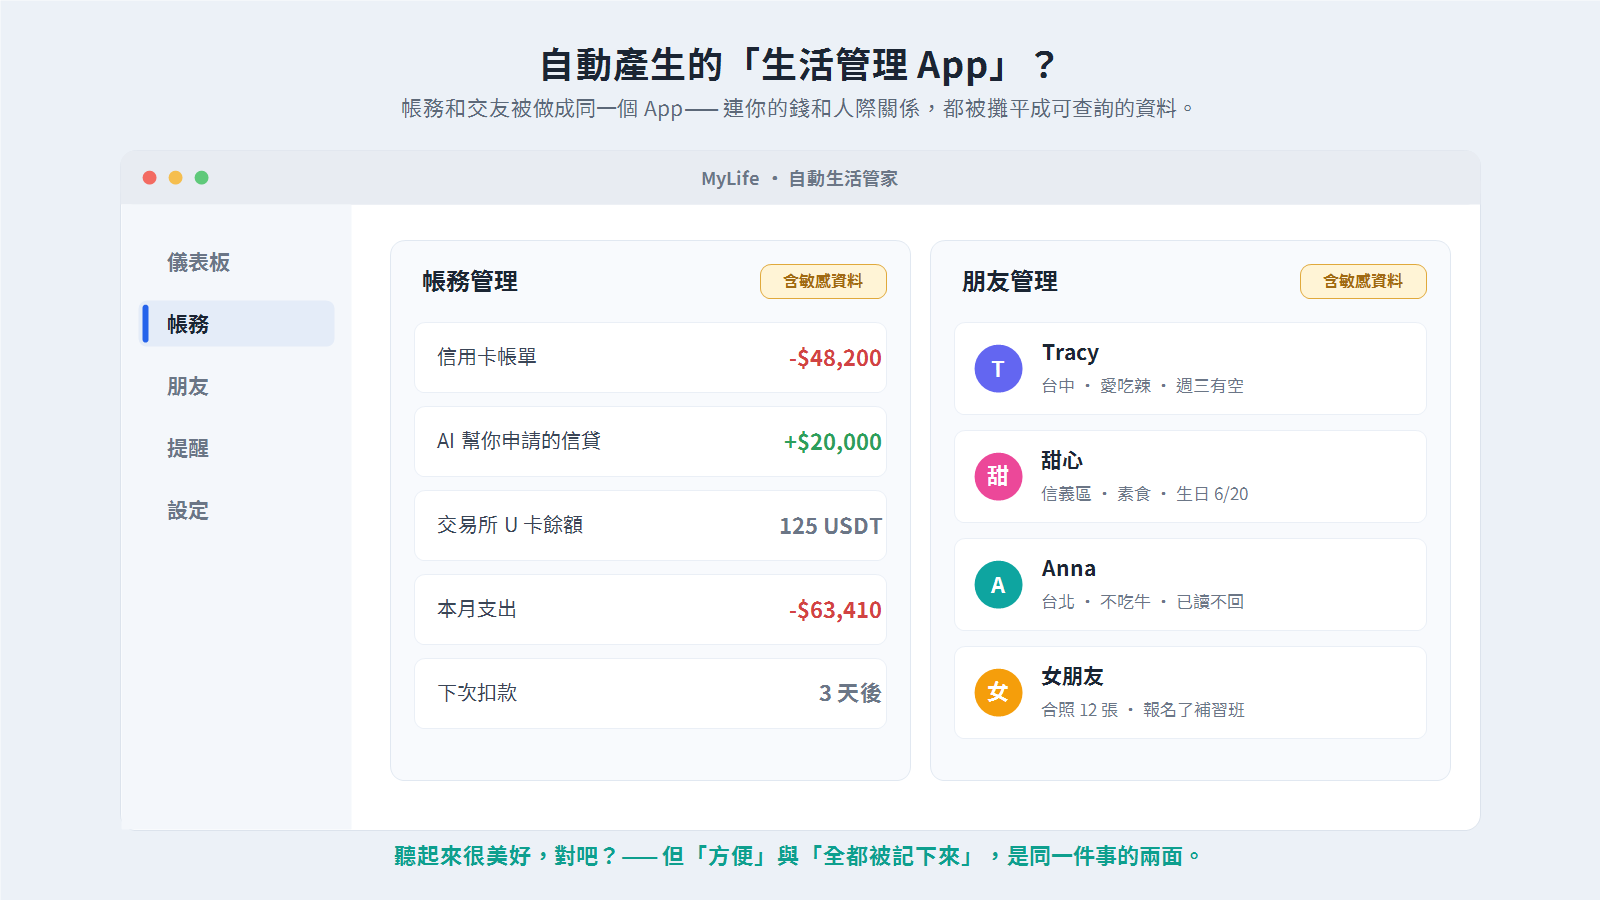The image size is (1600, 900).
Task: Click the 125 USDT balance value
Action: [831, 526]
